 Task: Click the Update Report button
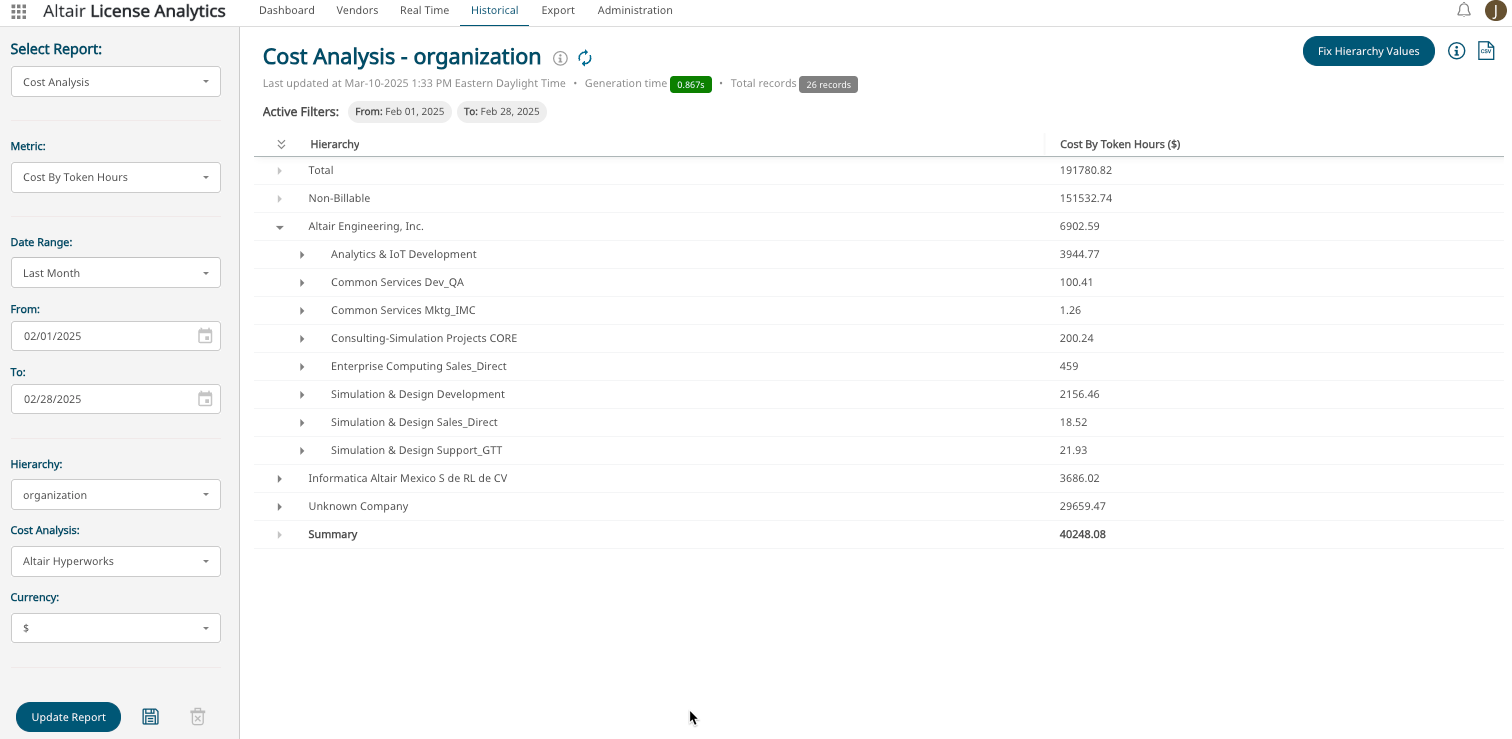[68, 717]
